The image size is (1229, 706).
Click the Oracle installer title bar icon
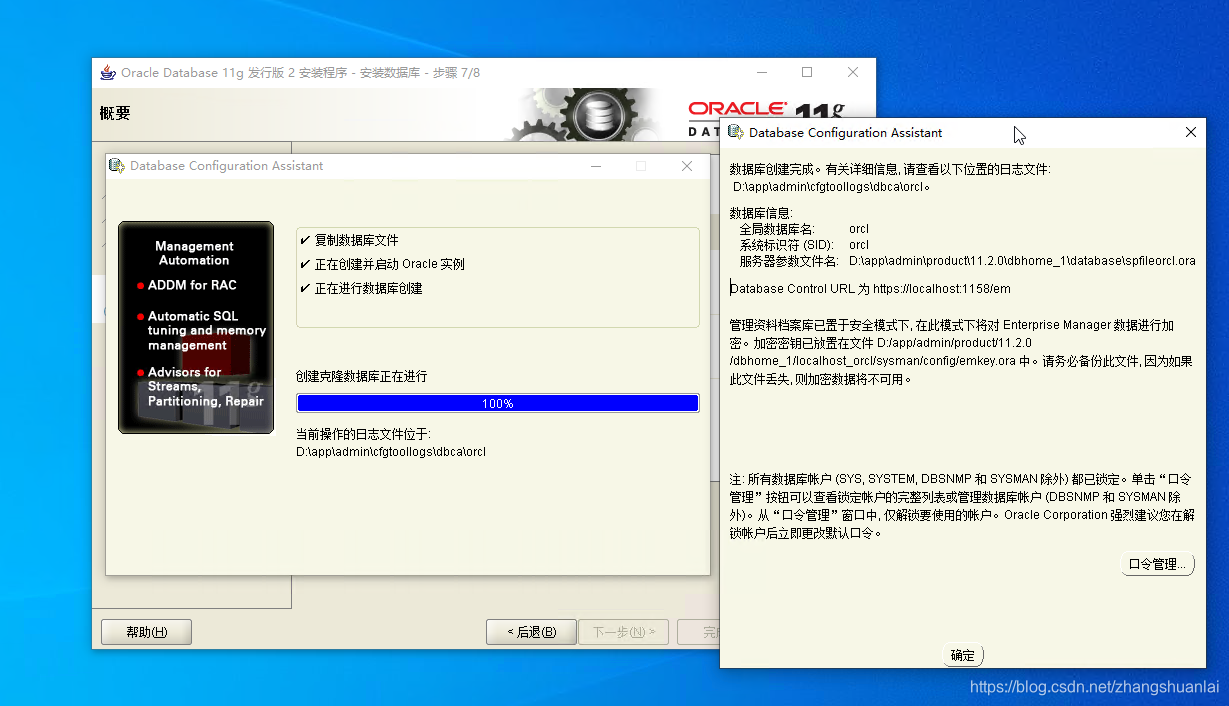[108, 73]
